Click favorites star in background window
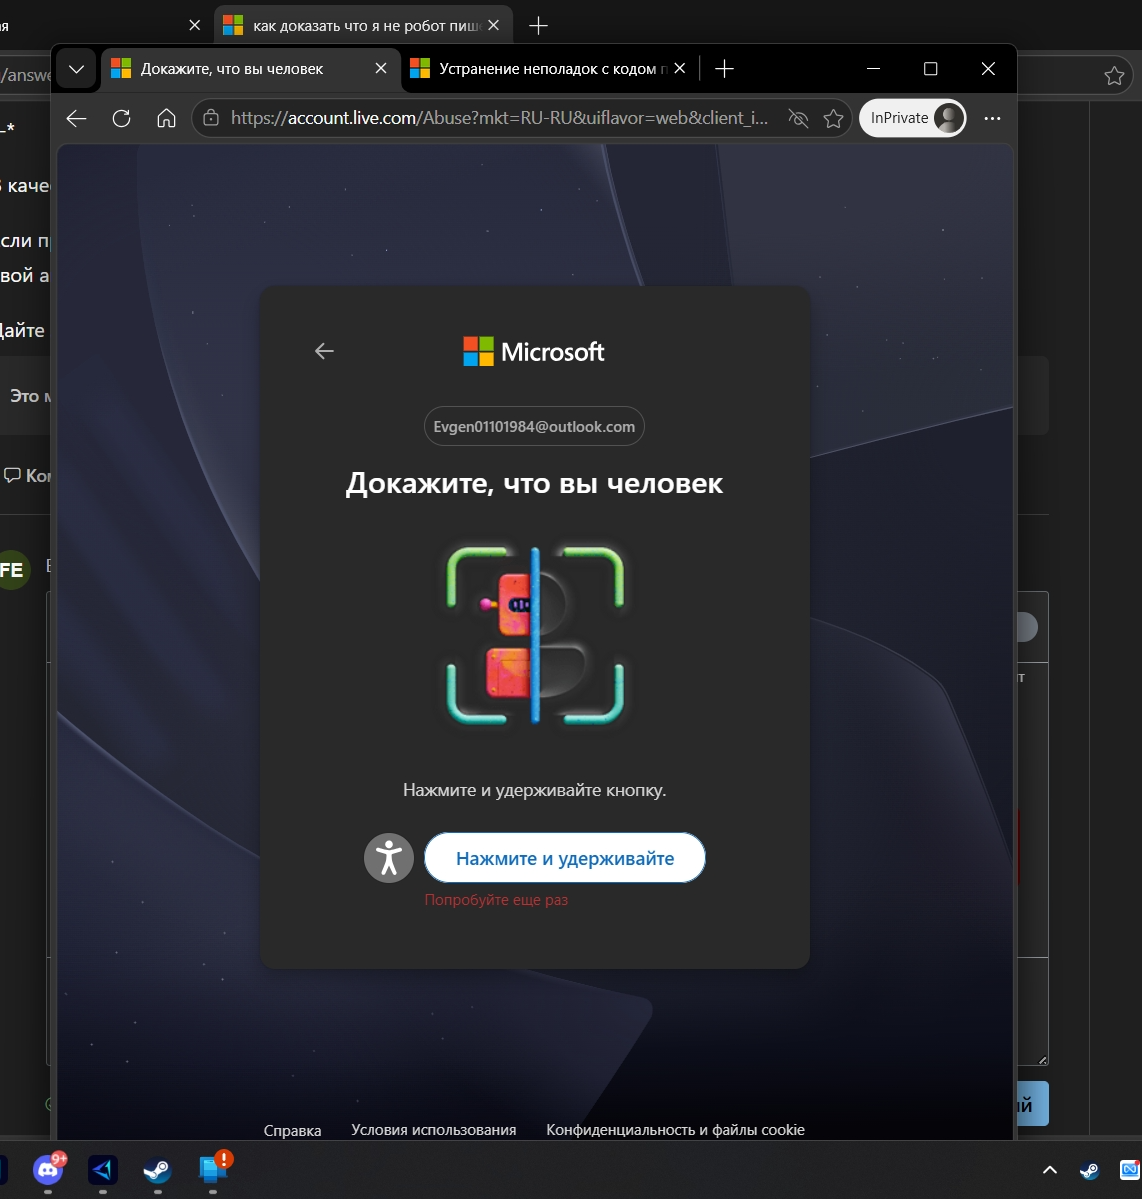The height and width of the screenshot is (1199, 1142). 1114,75
